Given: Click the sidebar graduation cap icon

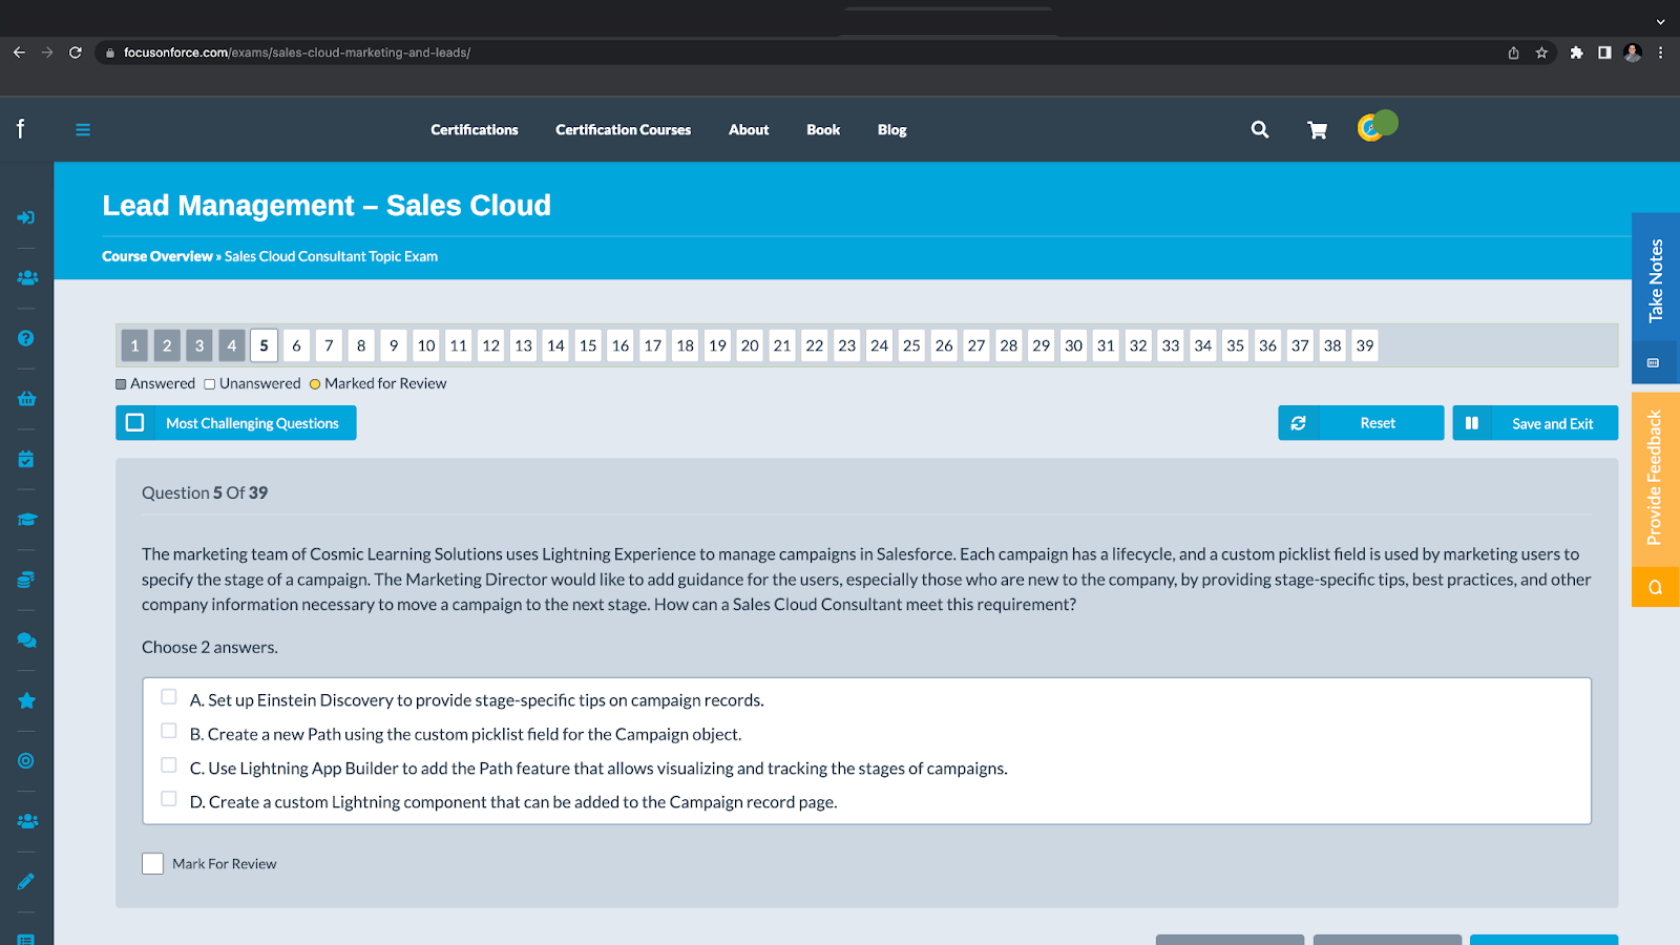Looking at the screenshot, I should [26, 519].
